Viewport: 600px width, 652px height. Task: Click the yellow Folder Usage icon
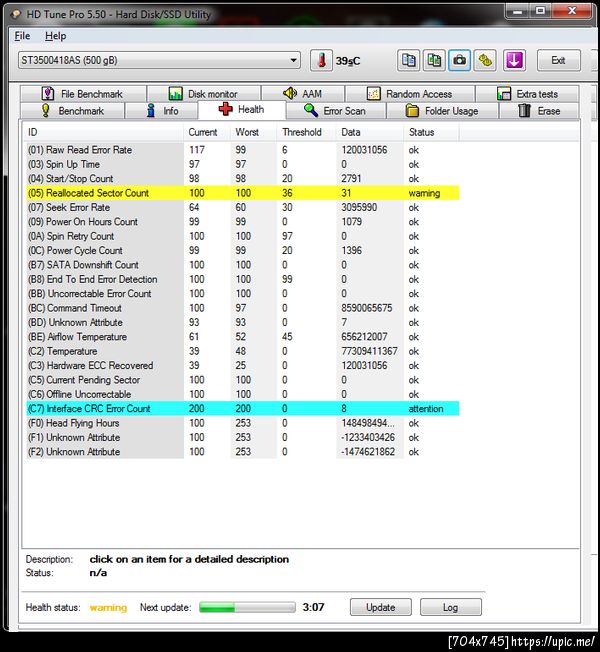pos(412,111)
